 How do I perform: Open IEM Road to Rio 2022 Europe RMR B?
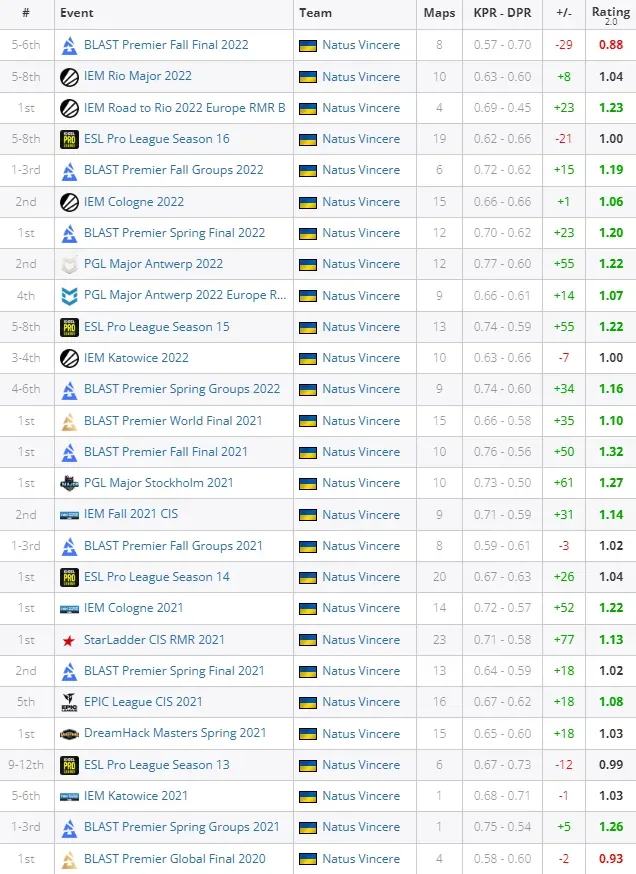pyautogui.click(x=185, y=108)
